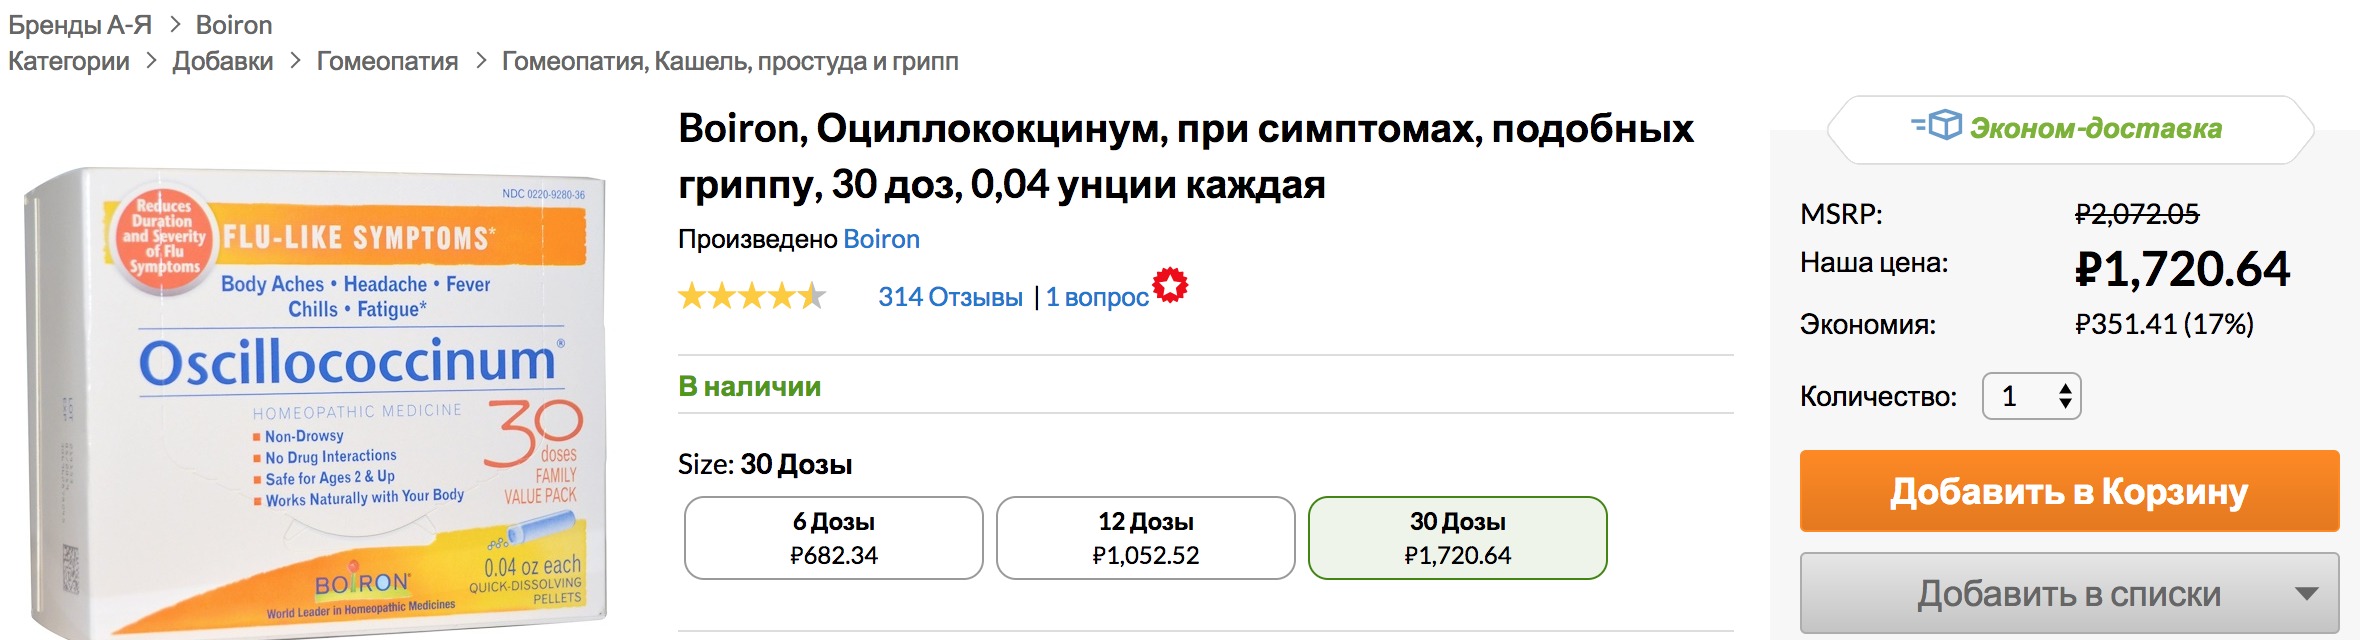Open the 314 Отзывы reviews link
The width and height of the screenshot is (2360, 640).
tap(950, 297)
